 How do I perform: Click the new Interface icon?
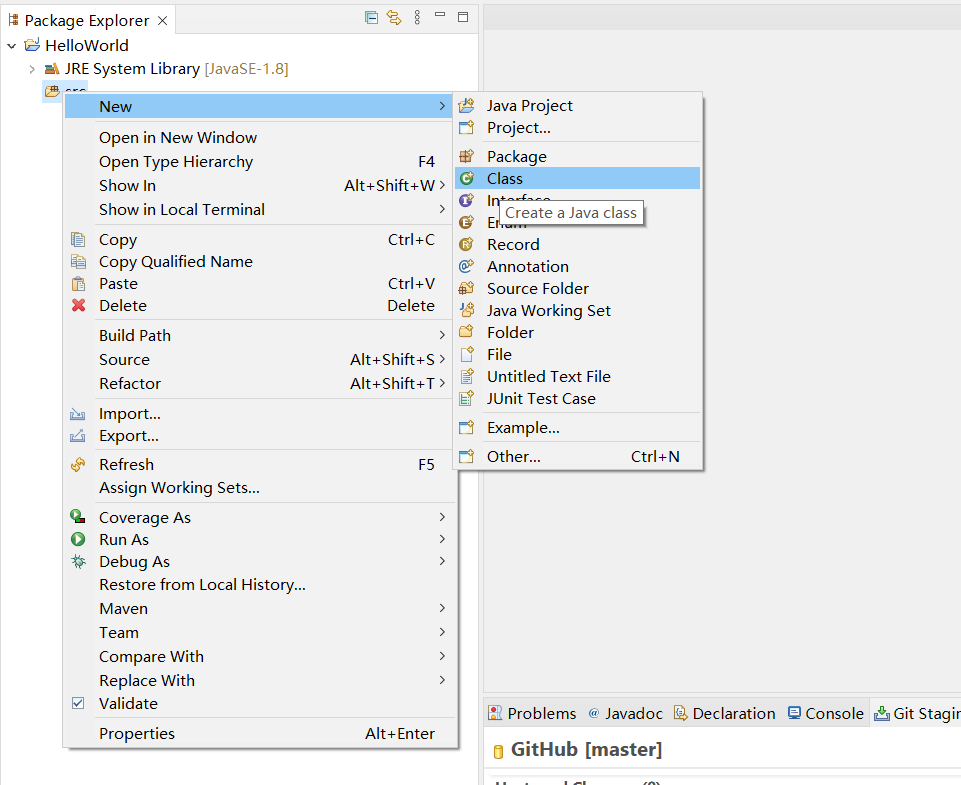tap(467, 200)
